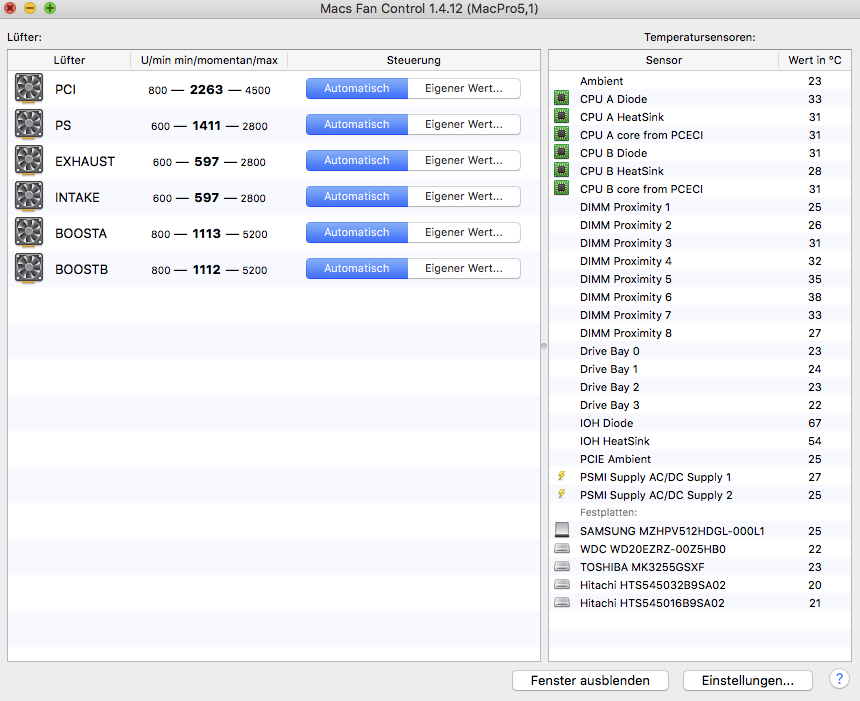Choose Eigener Wert for BOOSTB fan
Image resolution: width=860 pixels, height=701 pixels.
point(464,269)
